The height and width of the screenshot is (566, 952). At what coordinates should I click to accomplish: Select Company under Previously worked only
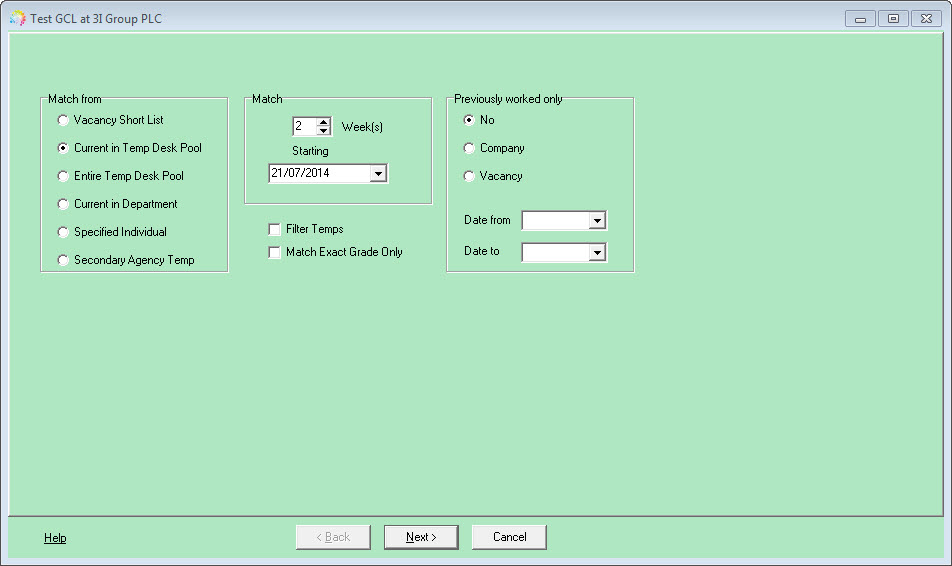tap(469, 148)
